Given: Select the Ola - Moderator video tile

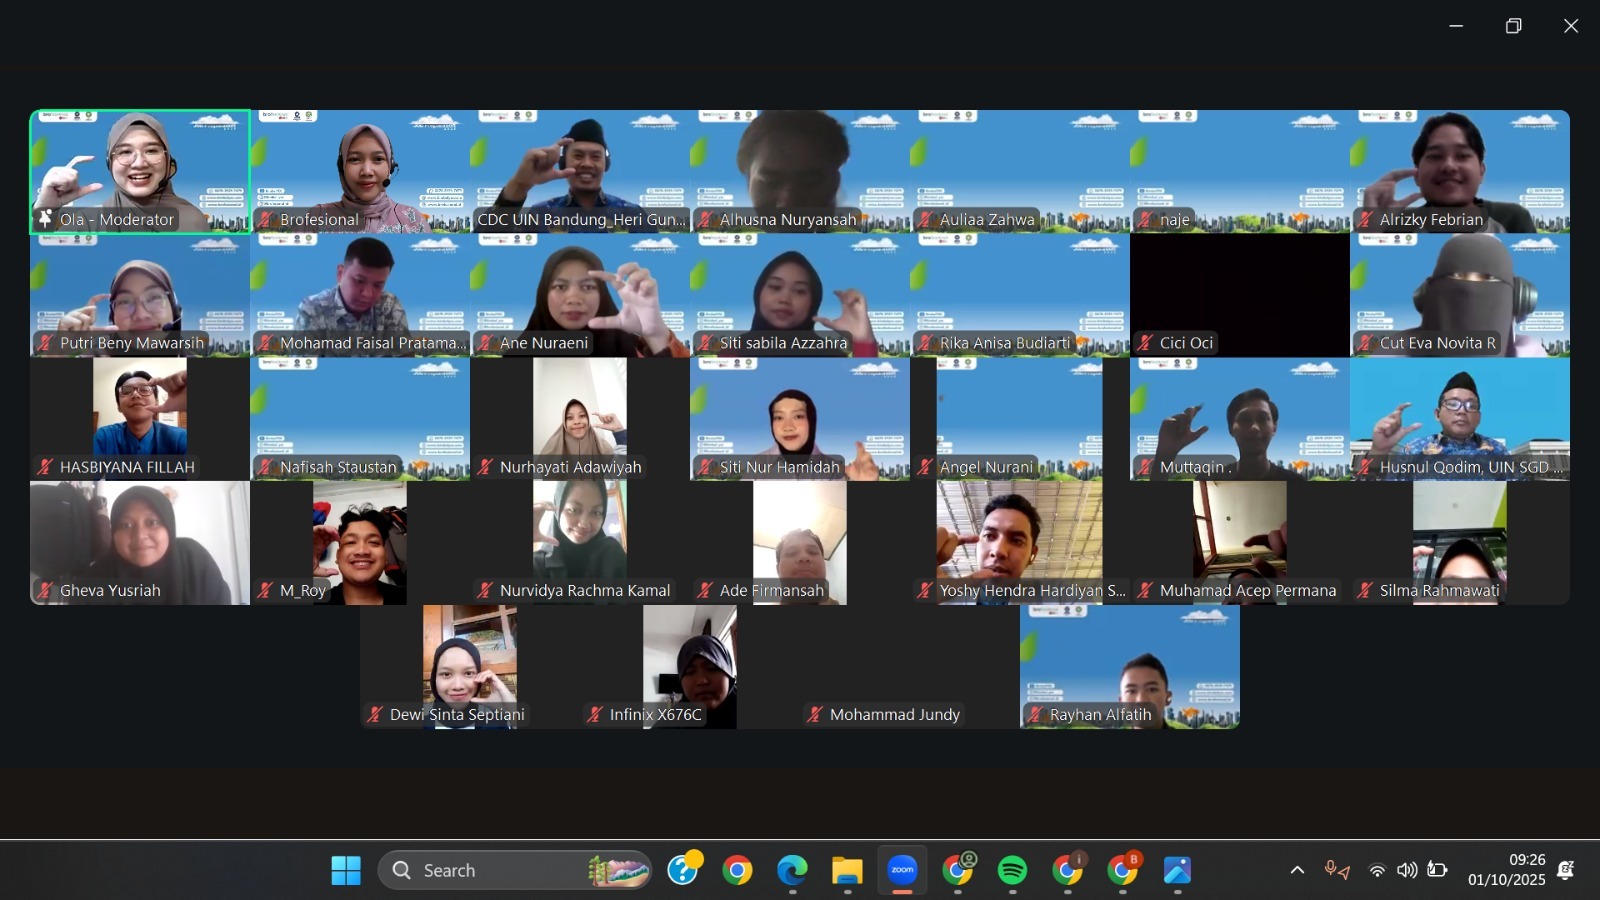Looking at the screenshot, I should [x=140, y=171].
